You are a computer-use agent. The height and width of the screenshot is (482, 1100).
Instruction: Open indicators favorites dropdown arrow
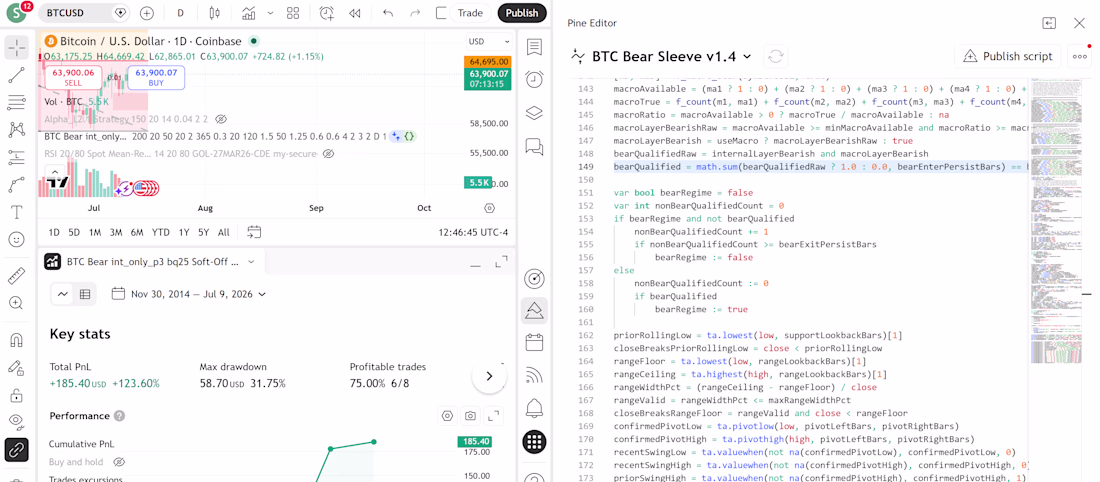tap(271, 13)
